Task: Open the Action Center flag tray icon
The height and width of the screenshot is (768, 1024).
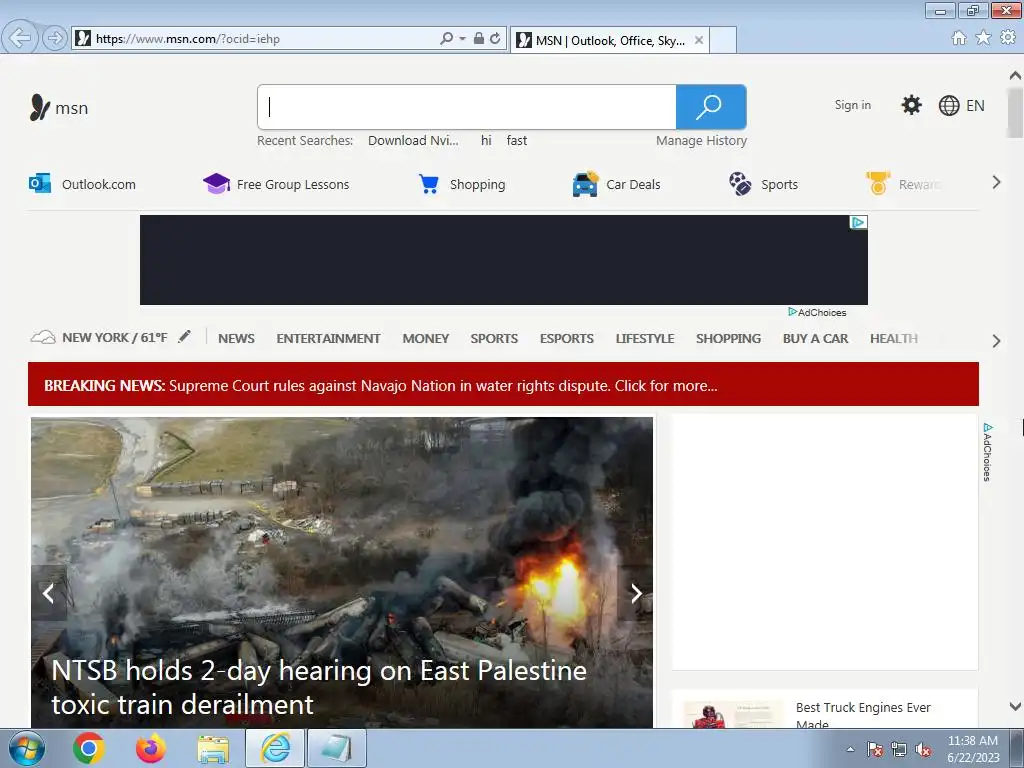Action: pos(875,749)
